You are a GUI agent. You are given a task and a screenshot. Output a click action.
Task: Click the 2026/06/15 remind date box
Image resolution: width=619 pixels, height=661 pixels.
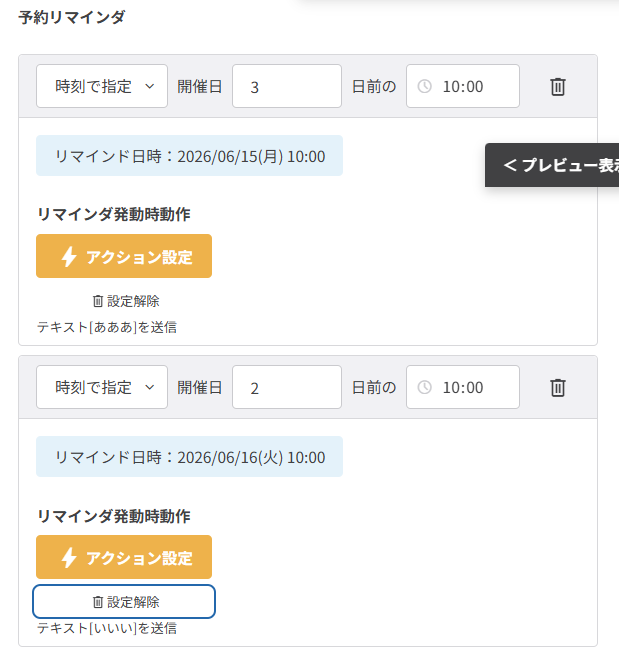pyautogui.click(x=189, y=156)
